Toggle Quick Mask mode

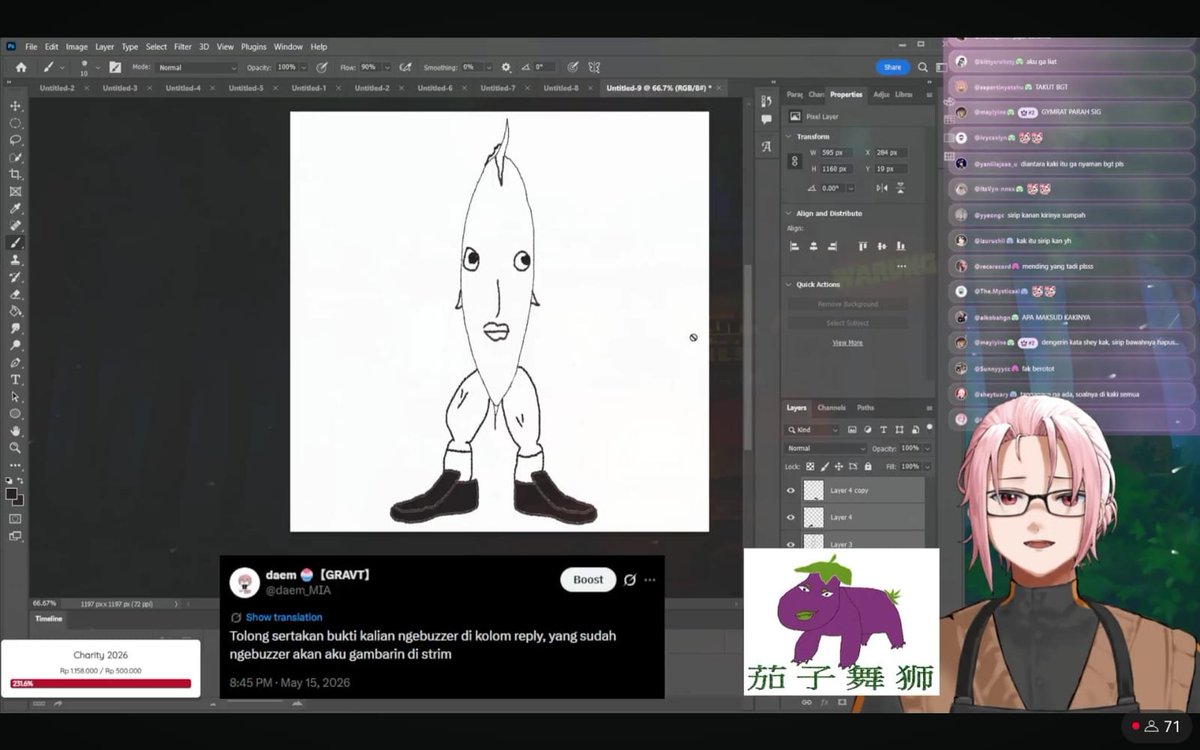click(x=15, y=519)
